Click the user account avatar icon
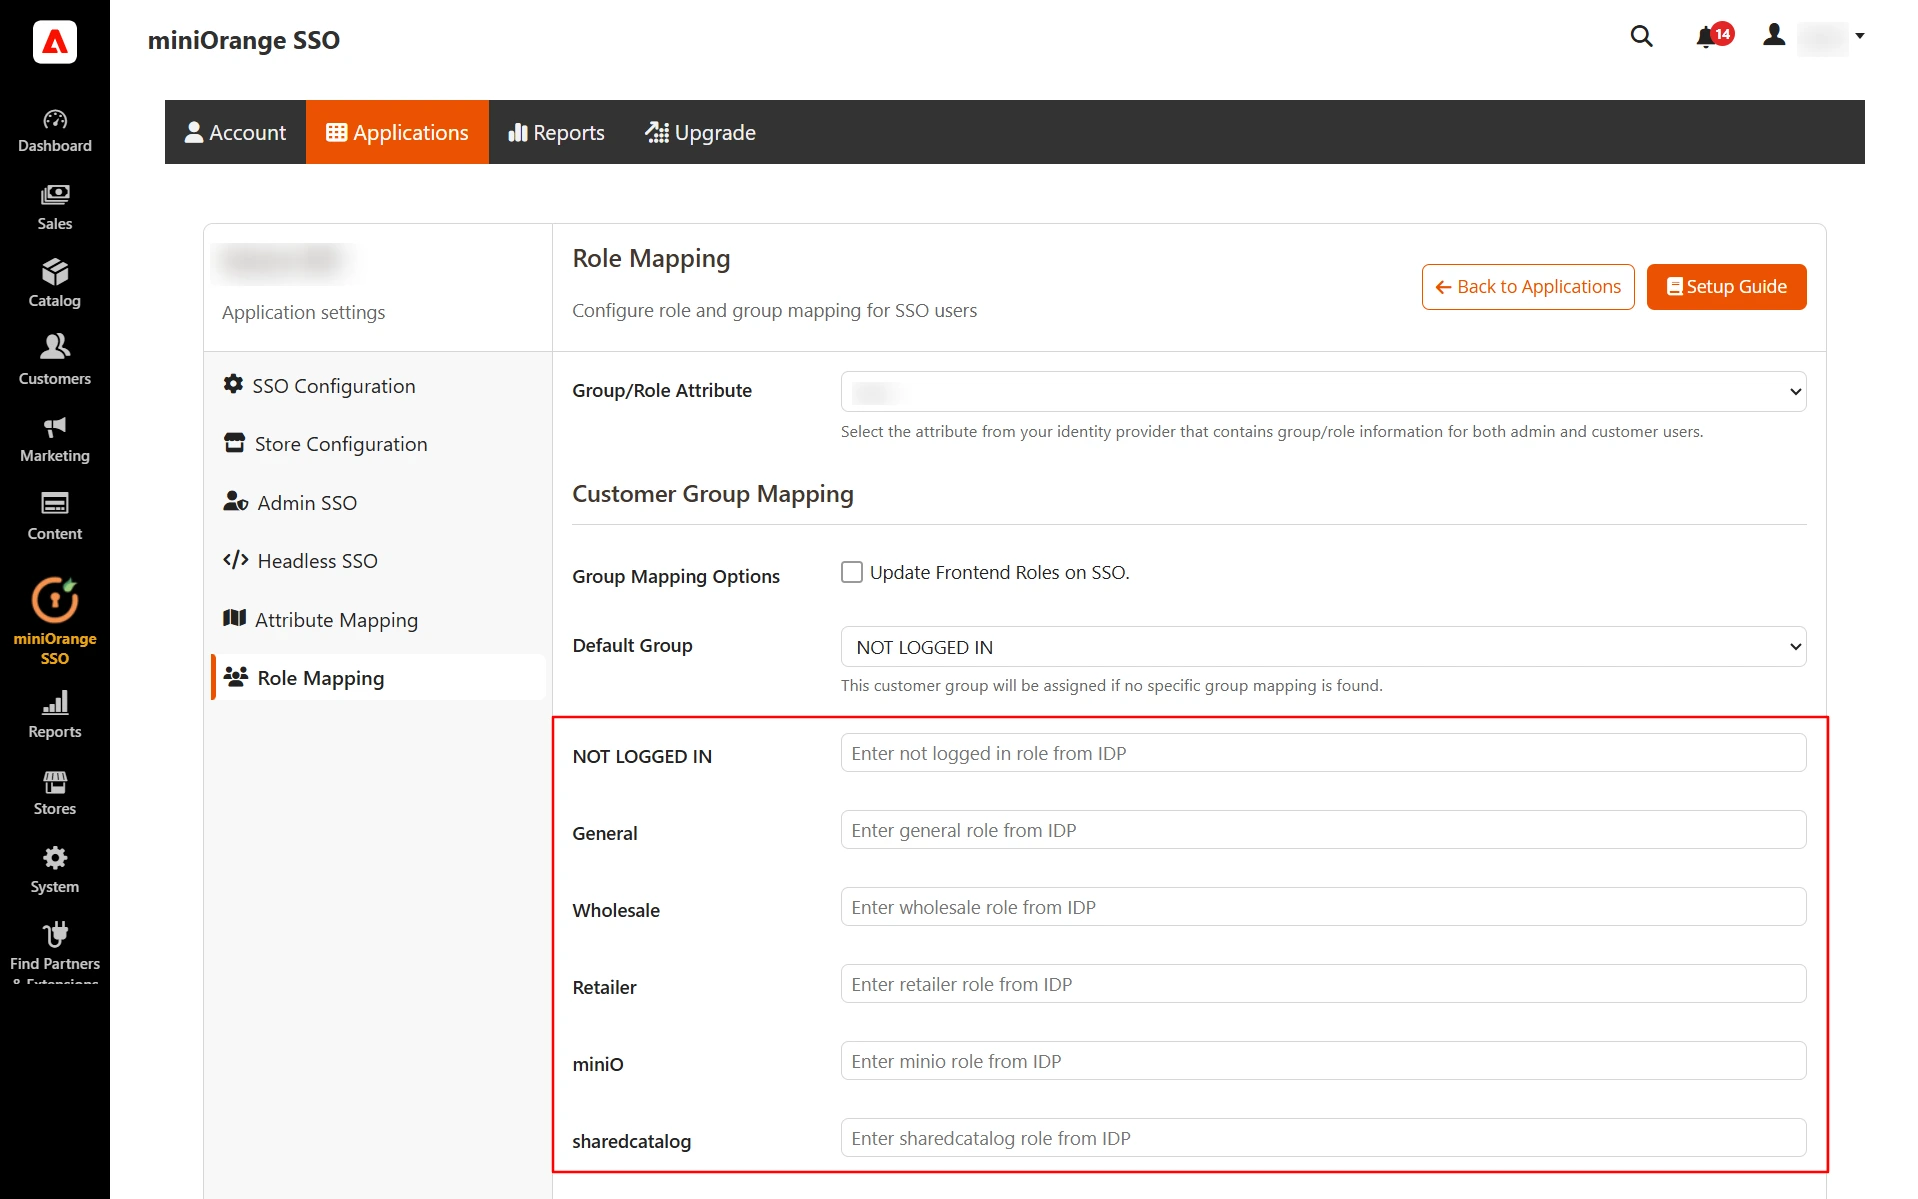Viewport: 1918px width, 1199px height. tap(1774, 35)
